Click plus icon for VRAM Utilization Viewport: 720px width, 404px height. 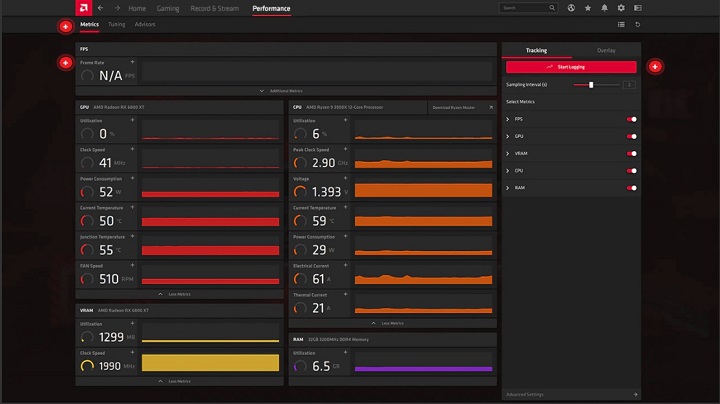[x=132, y=324]
